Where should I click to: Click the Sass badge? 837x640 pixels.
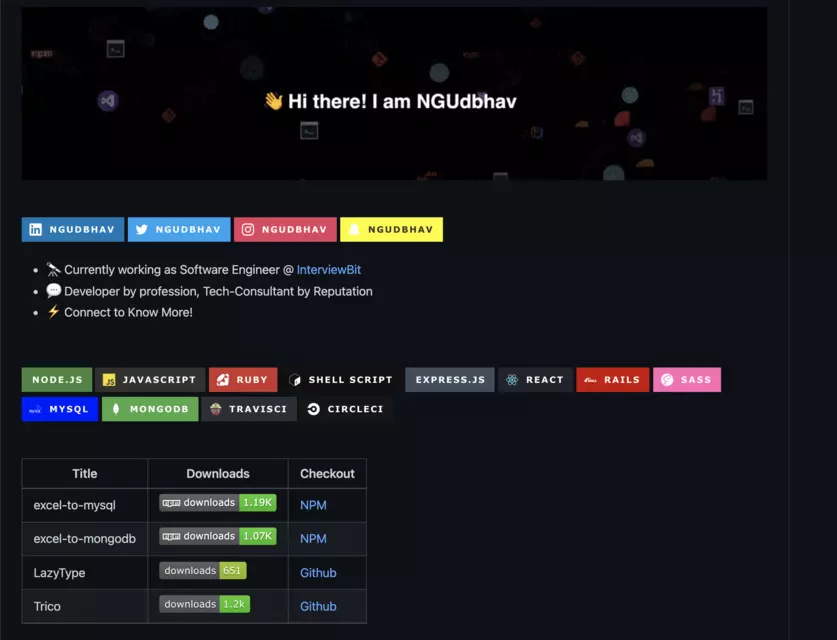687,380
